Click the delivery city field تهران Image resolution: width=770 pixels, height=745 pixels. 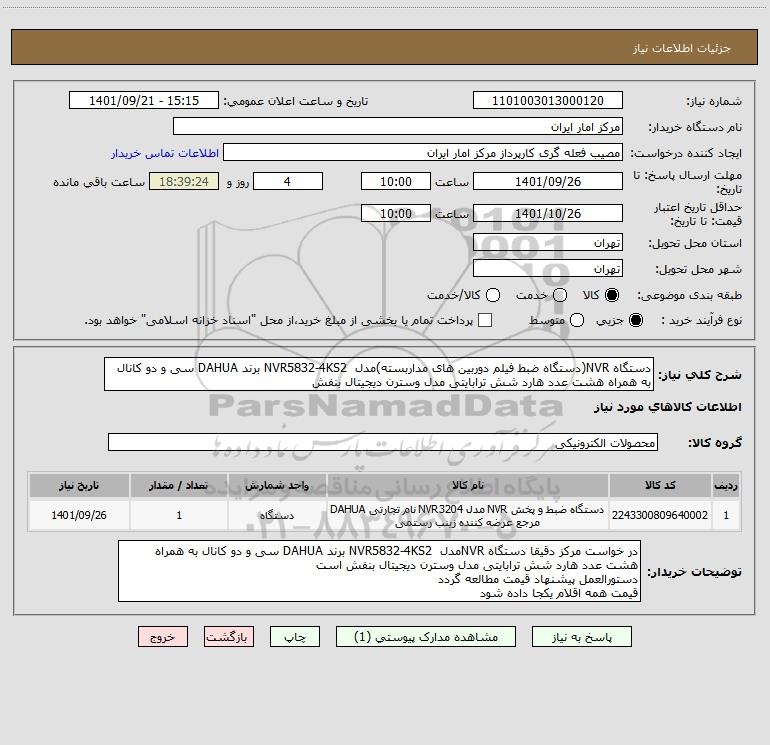pyautogui.click(x=548, y=269)
